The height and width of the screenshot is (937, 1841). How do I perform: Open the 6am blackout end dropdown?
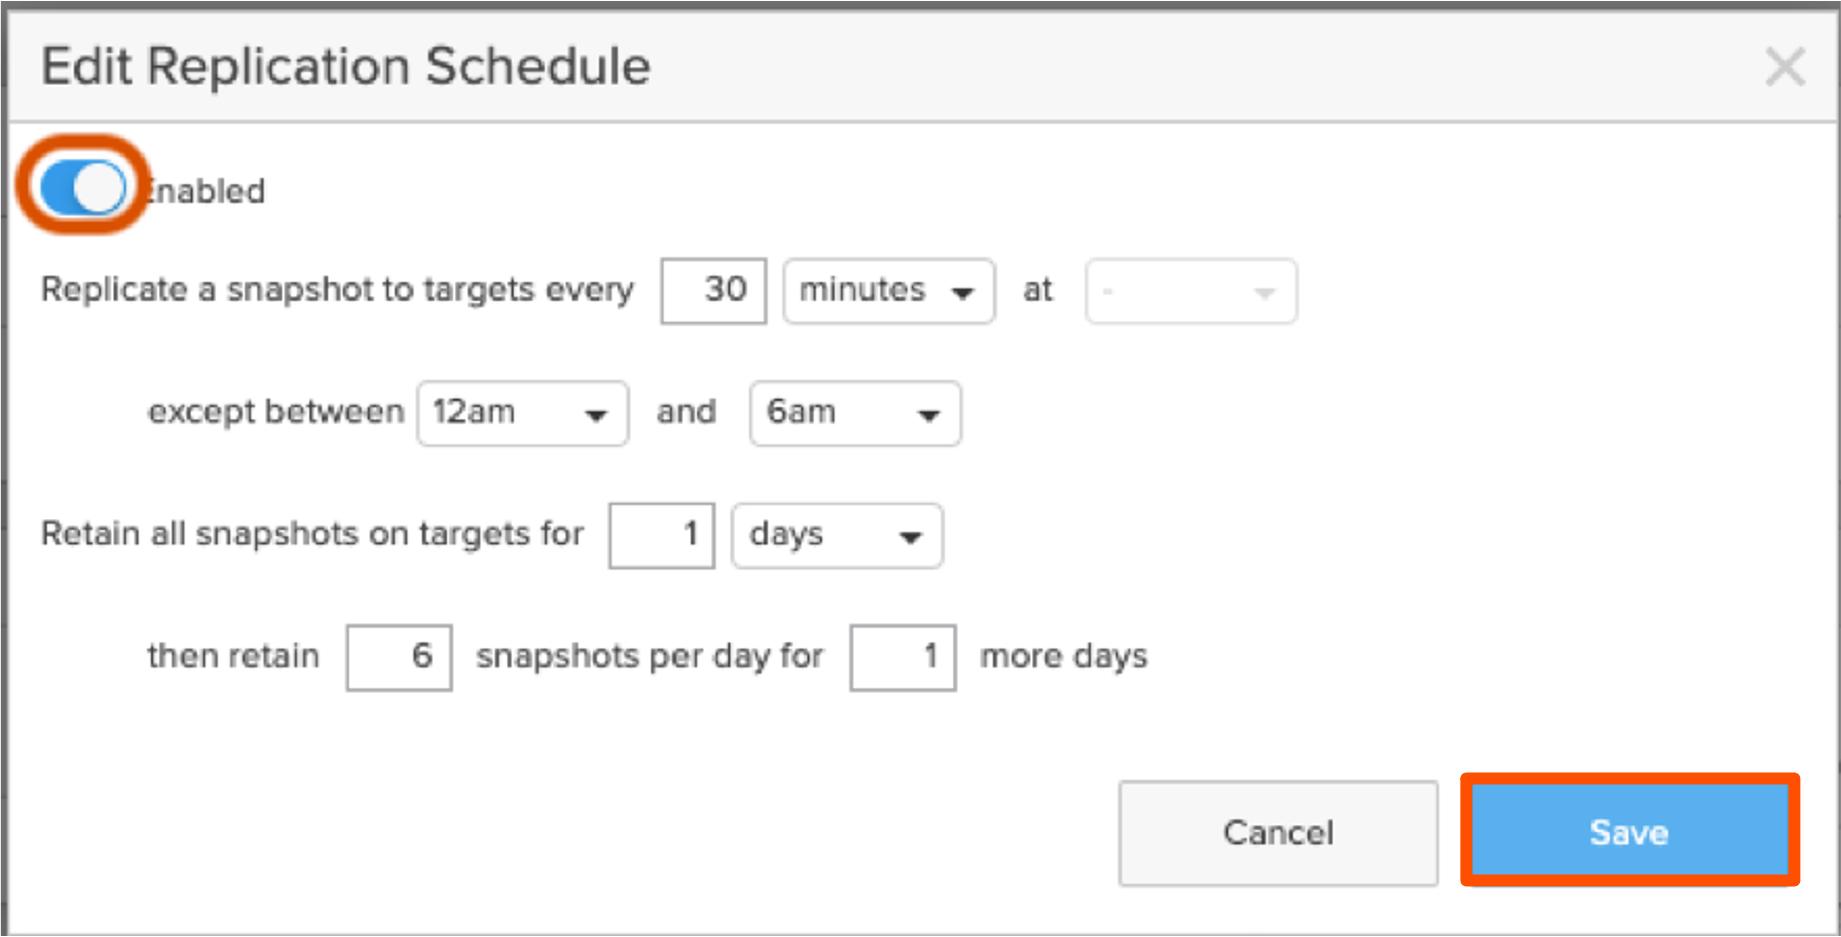point(855,412)
